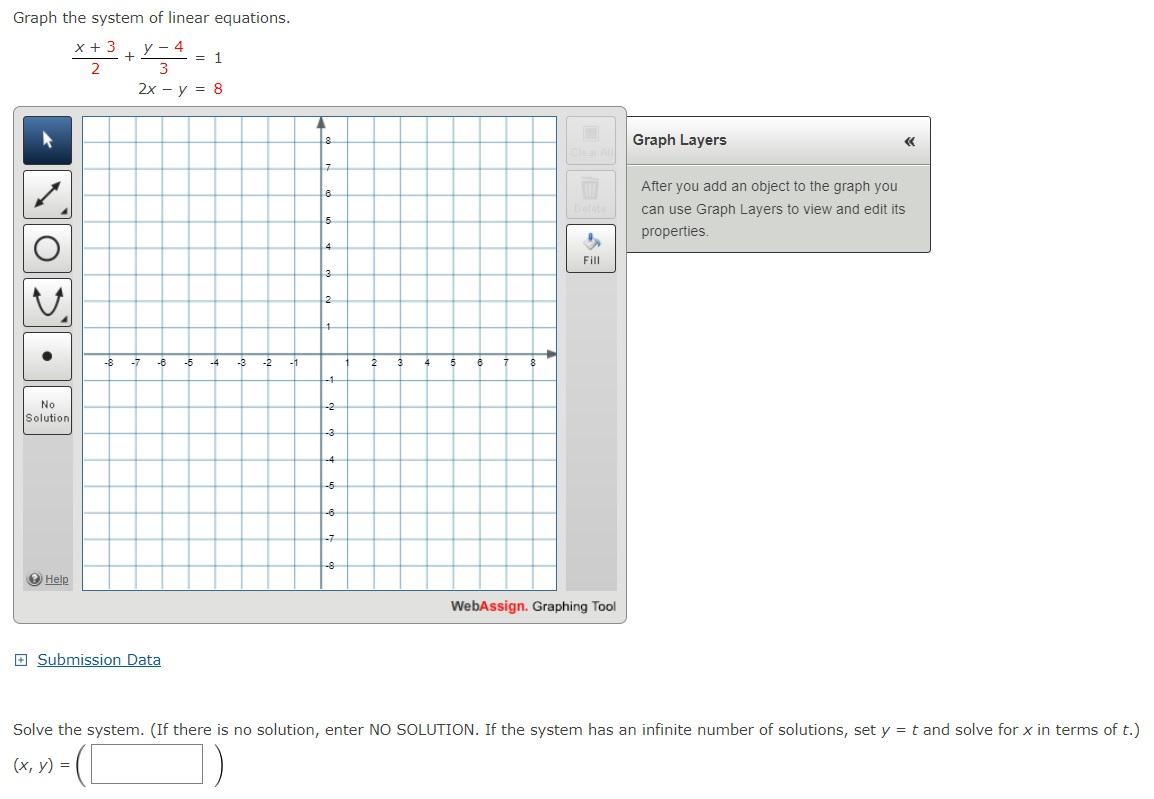Select the line drawing tool
The height and width of the screenshot is (799, 1154).
click(x=46, y=194)
